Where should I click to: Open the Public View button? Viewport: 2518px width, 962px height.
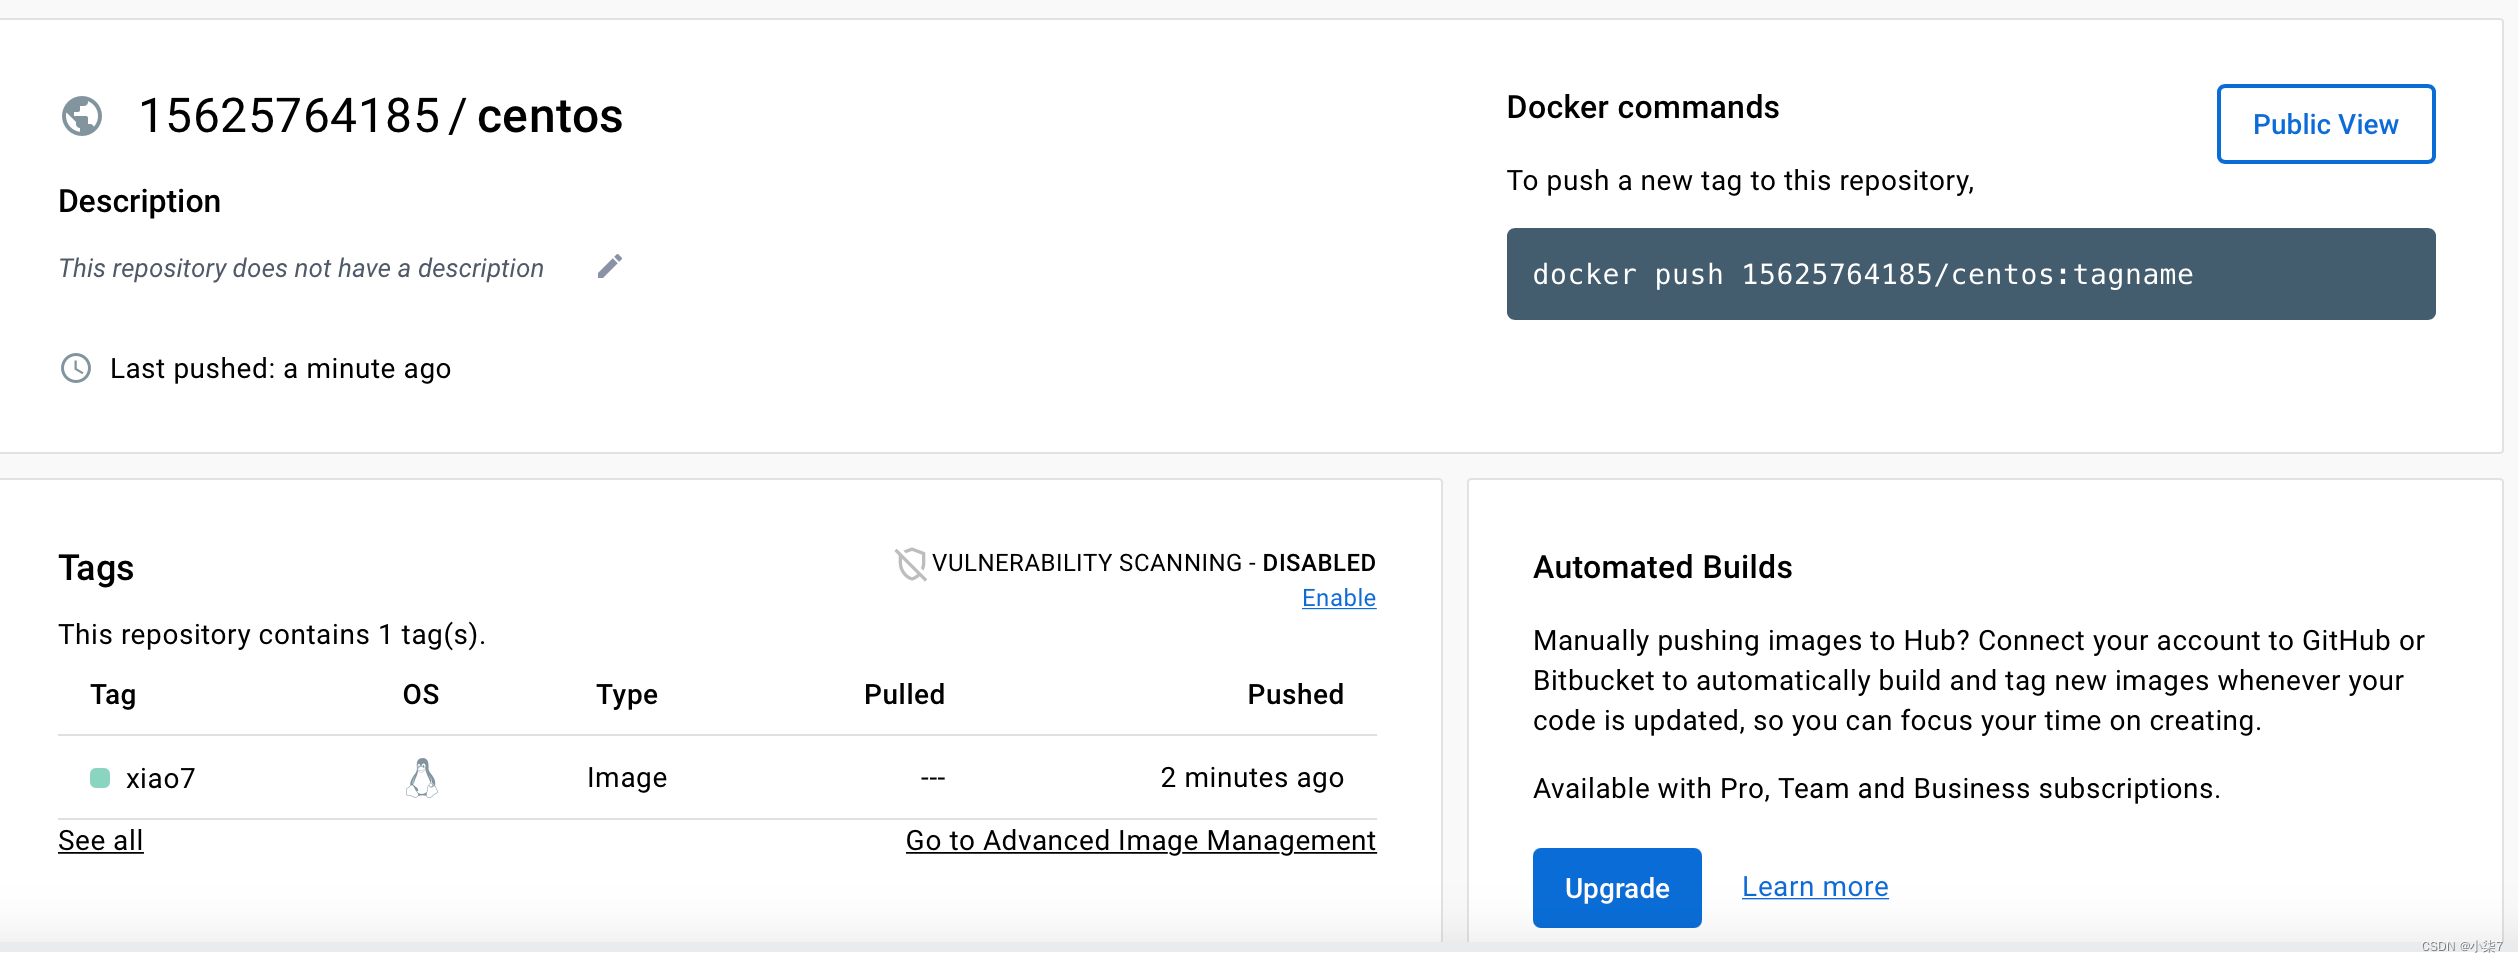click(x=2325, y=124)
